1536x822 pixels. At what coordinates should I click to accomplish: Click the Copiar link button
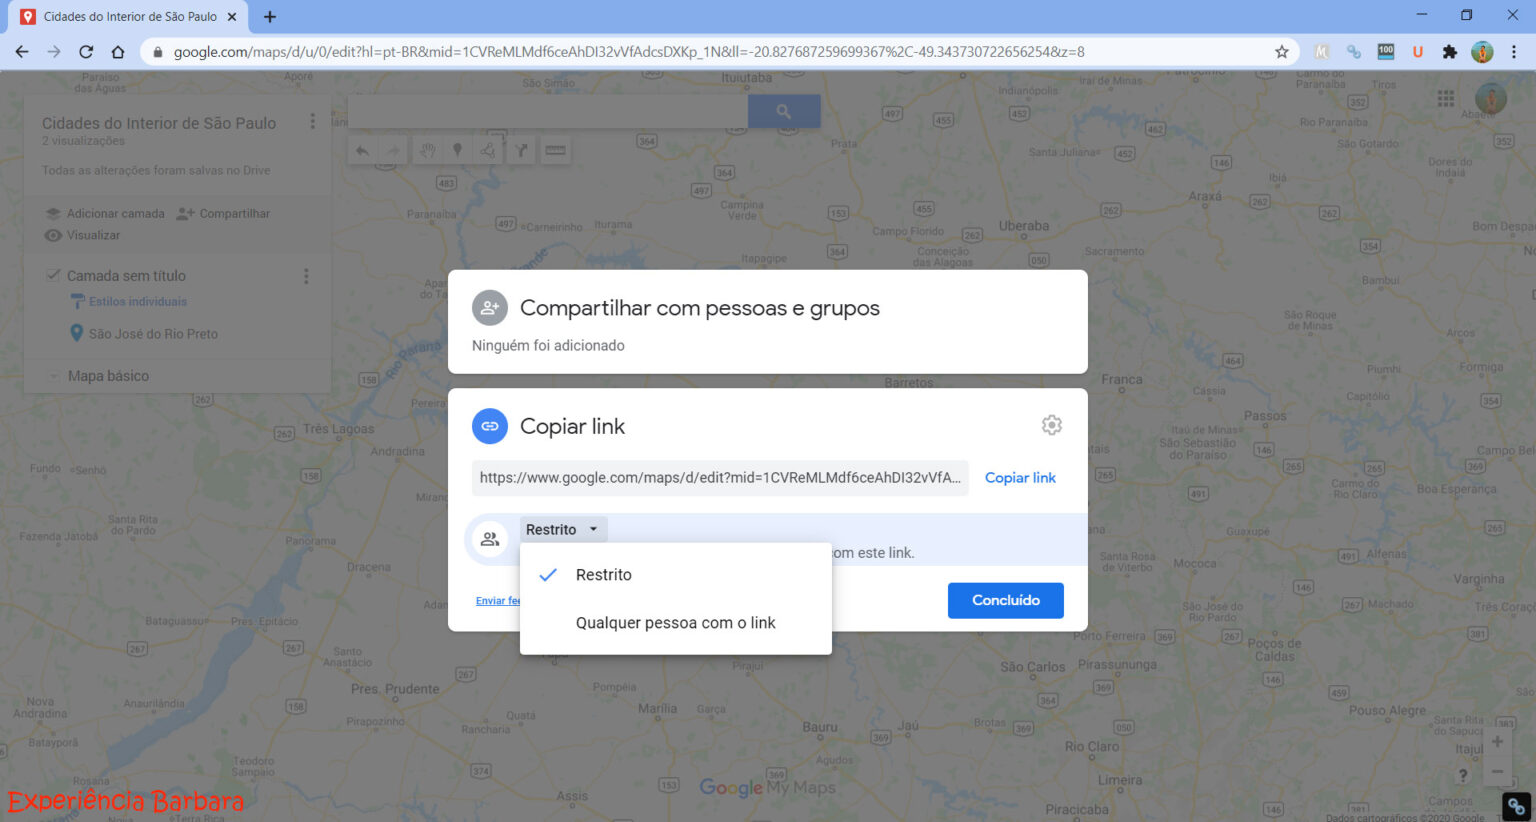pos(1019,477)
